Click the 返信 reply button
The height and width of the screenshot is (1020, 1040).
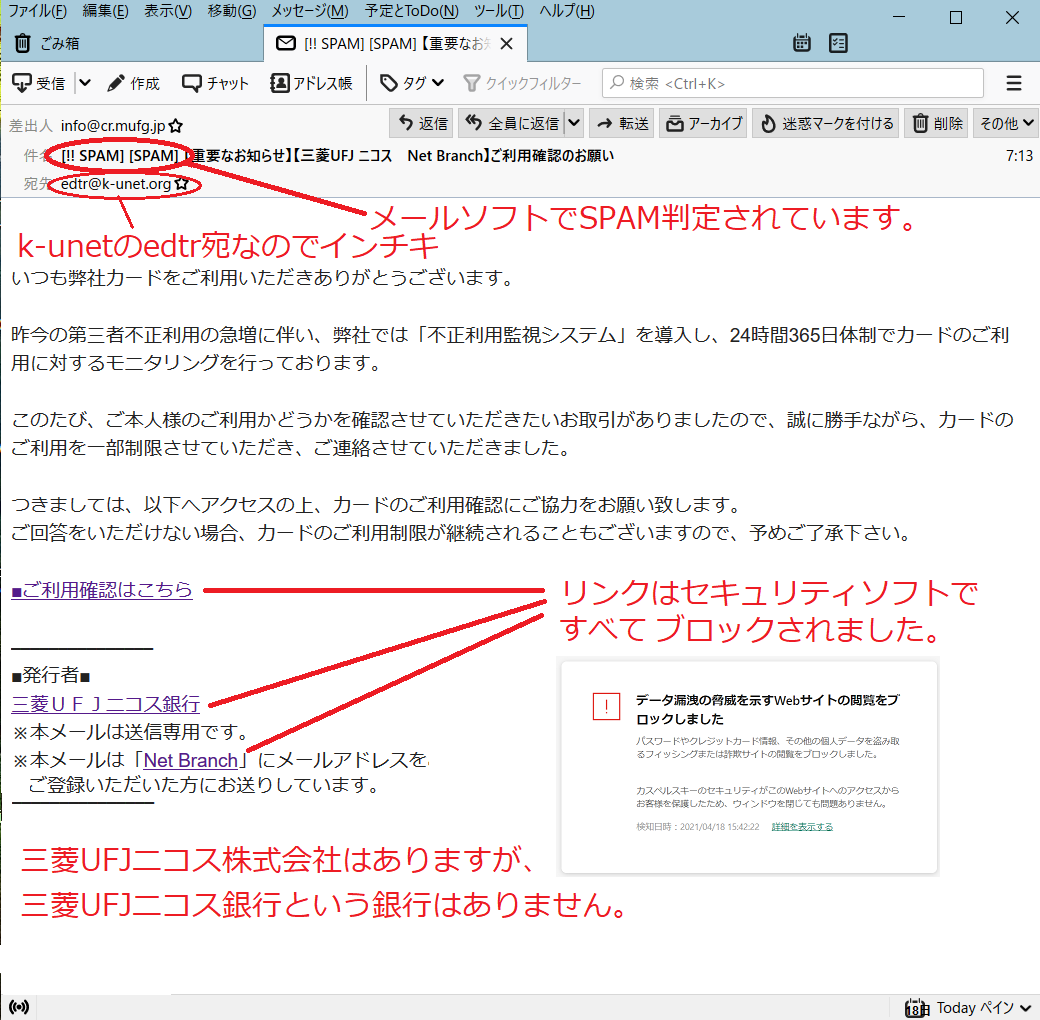(422, 123)
